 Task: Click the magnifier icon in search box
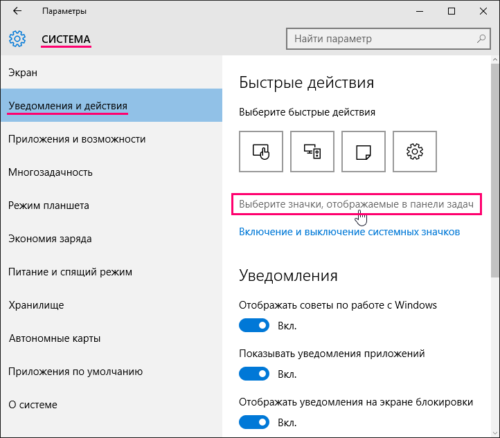click(481, 39)
